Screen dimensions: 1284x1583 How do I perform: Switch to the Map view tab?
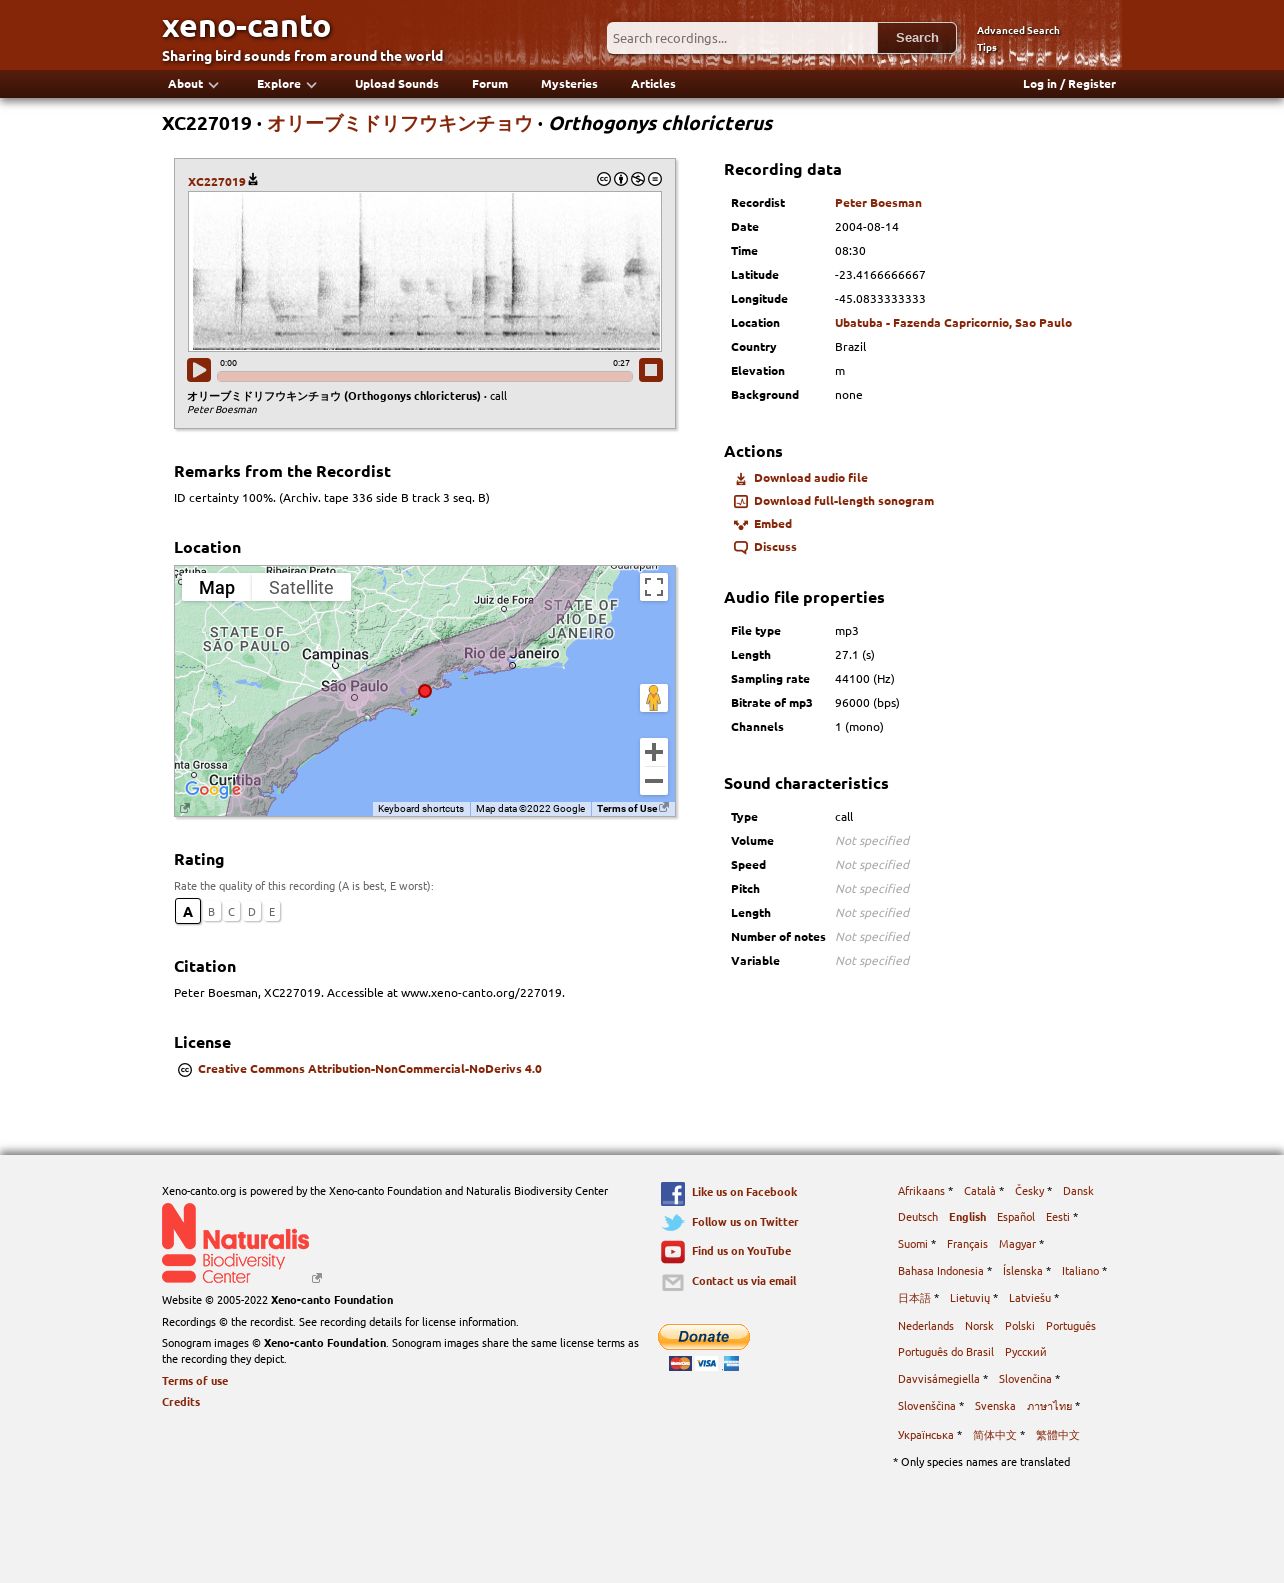point(217,588)
